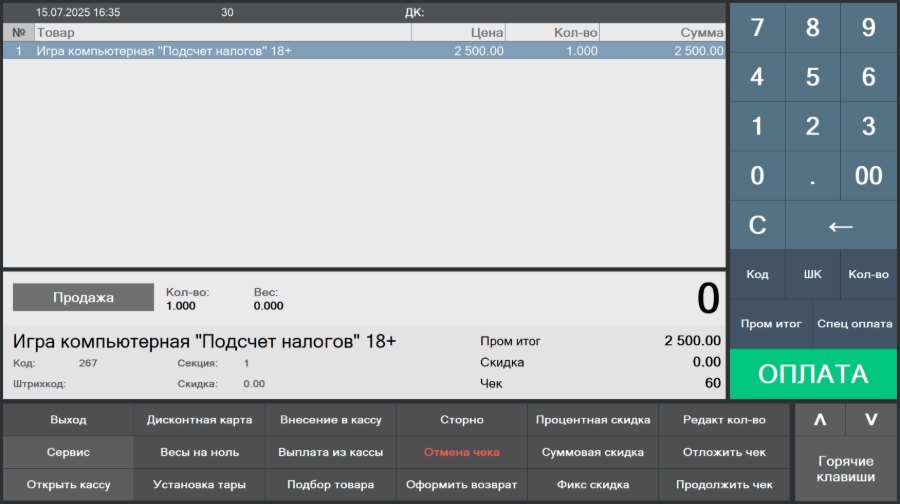This screenshot has width=900, height=504.
Task: Click the Чек number 60
Action: click(713, 383)
